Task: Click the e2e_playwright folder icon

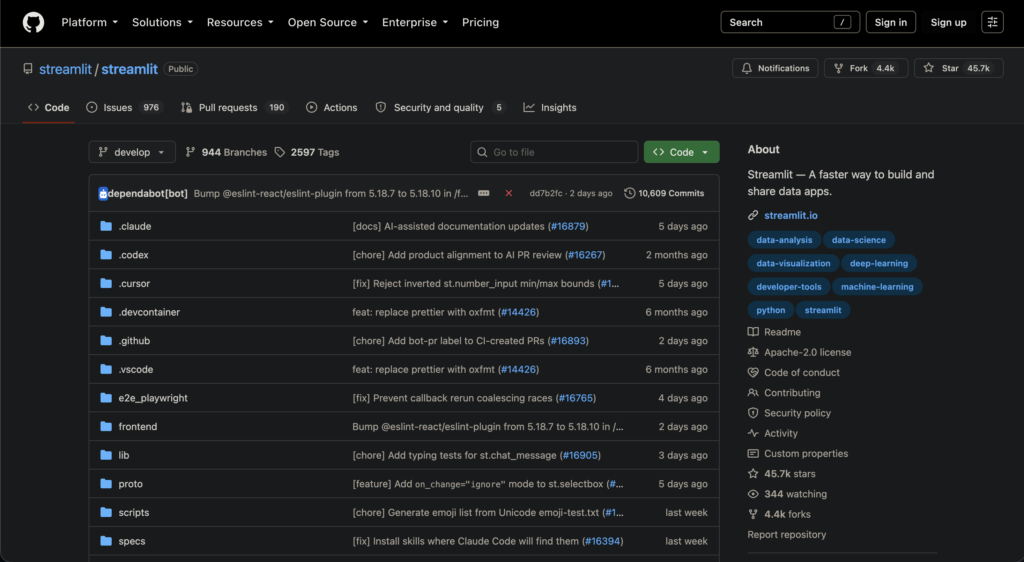Action: click(x=106, y=398)
